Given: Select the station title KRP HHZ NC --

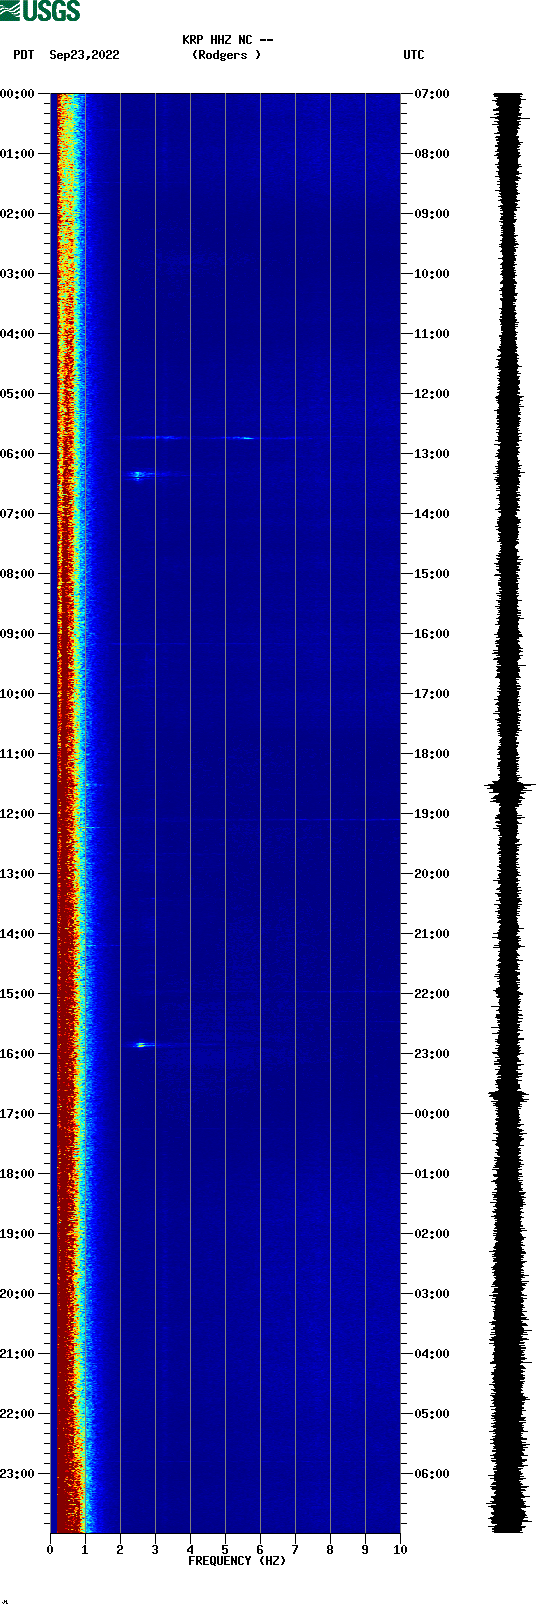Looking at the screenshot, I should pyautogui.click(x=228, y=40).
